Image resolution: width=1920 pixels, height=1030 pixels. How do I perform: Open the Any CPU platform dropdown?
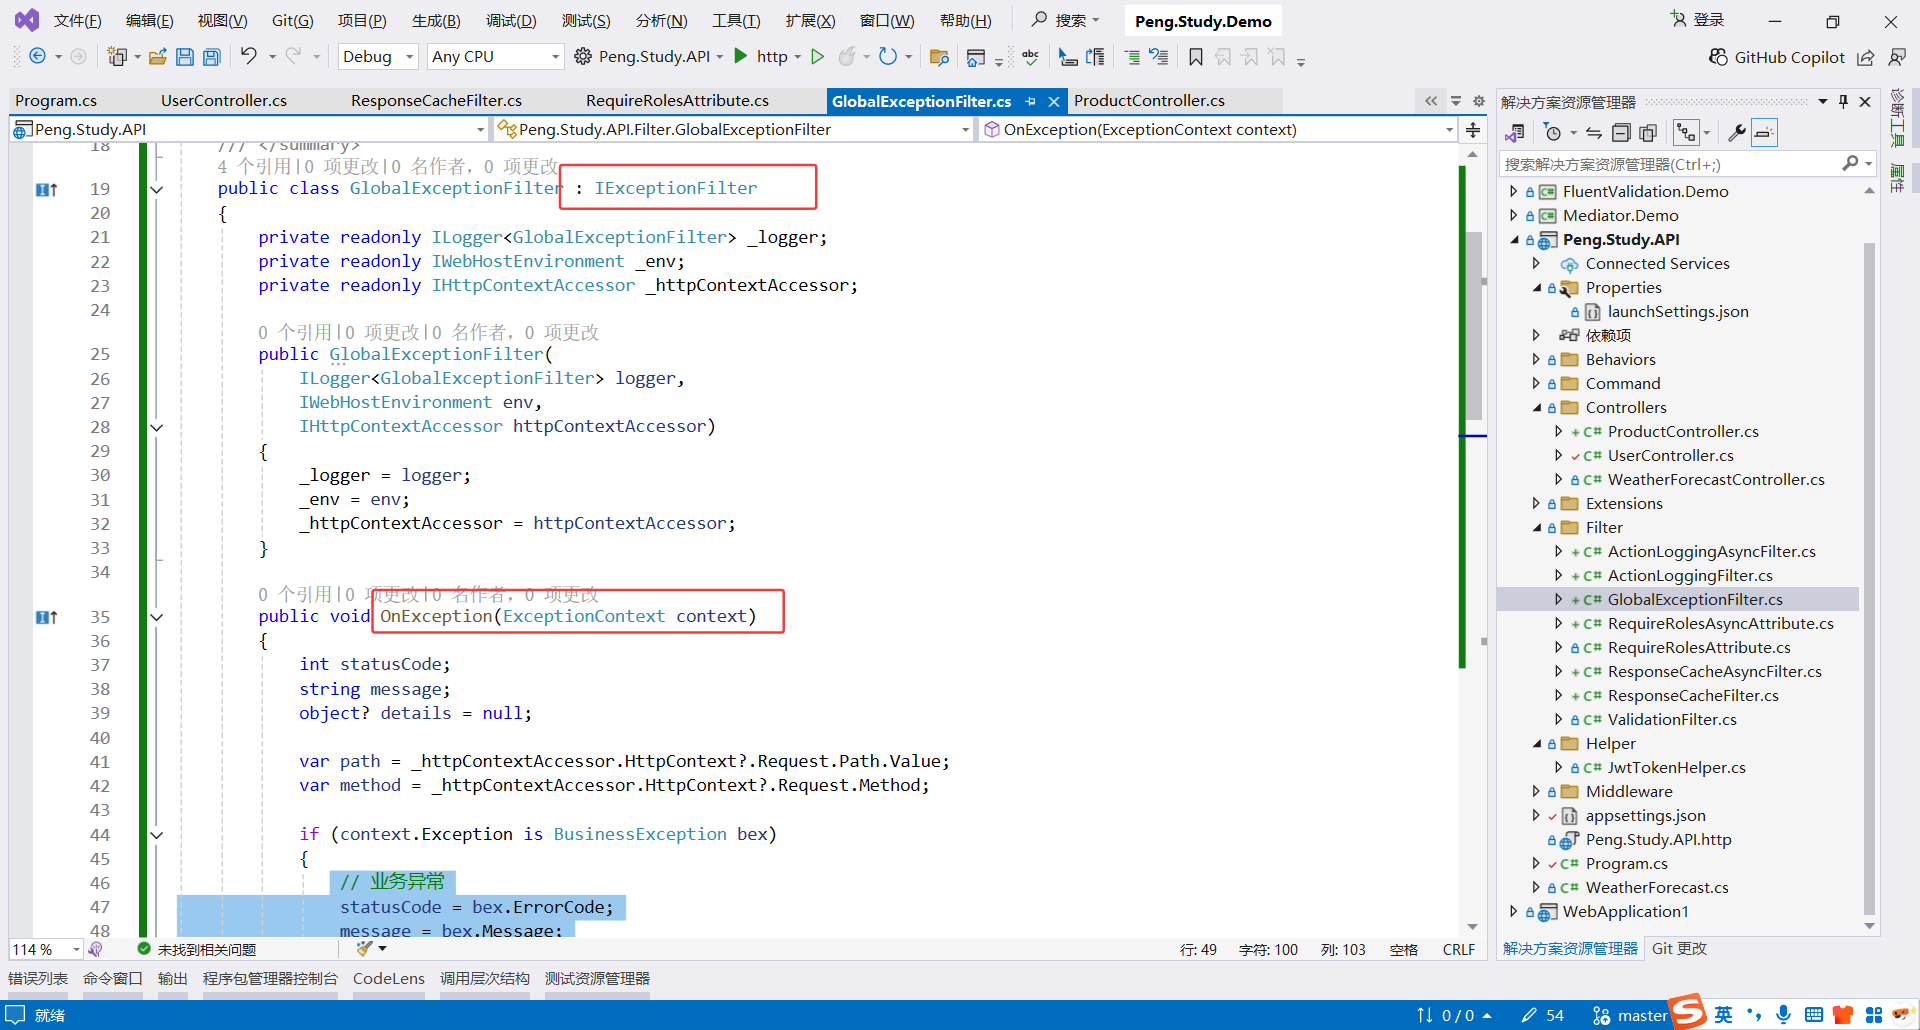tap(496, 57)
